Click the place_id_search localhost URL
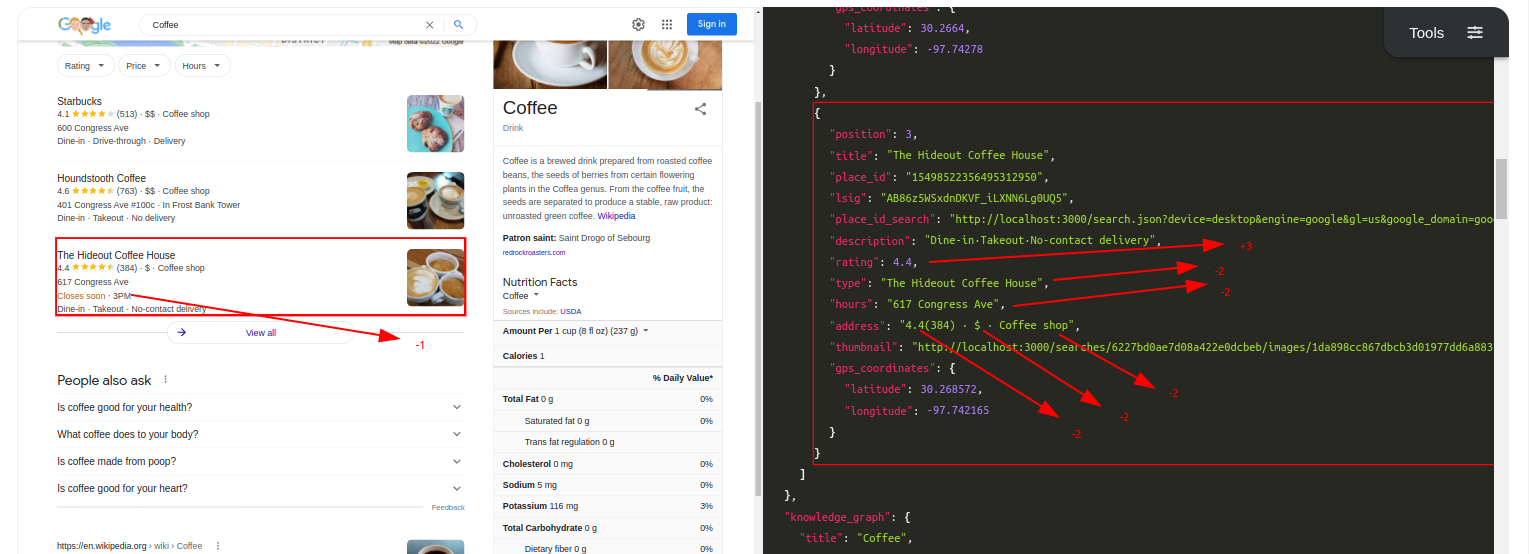Viewport: 1529px width, 554px height. pos(1222,219)
